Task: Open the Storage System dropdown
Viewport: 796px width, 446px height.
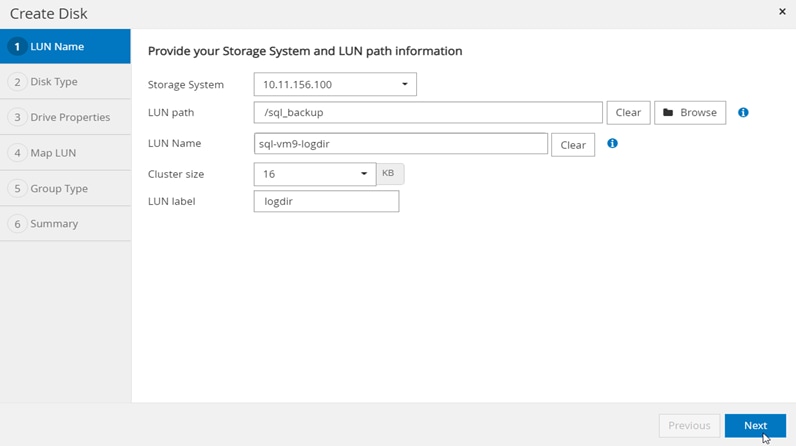Action: point(335,84)
